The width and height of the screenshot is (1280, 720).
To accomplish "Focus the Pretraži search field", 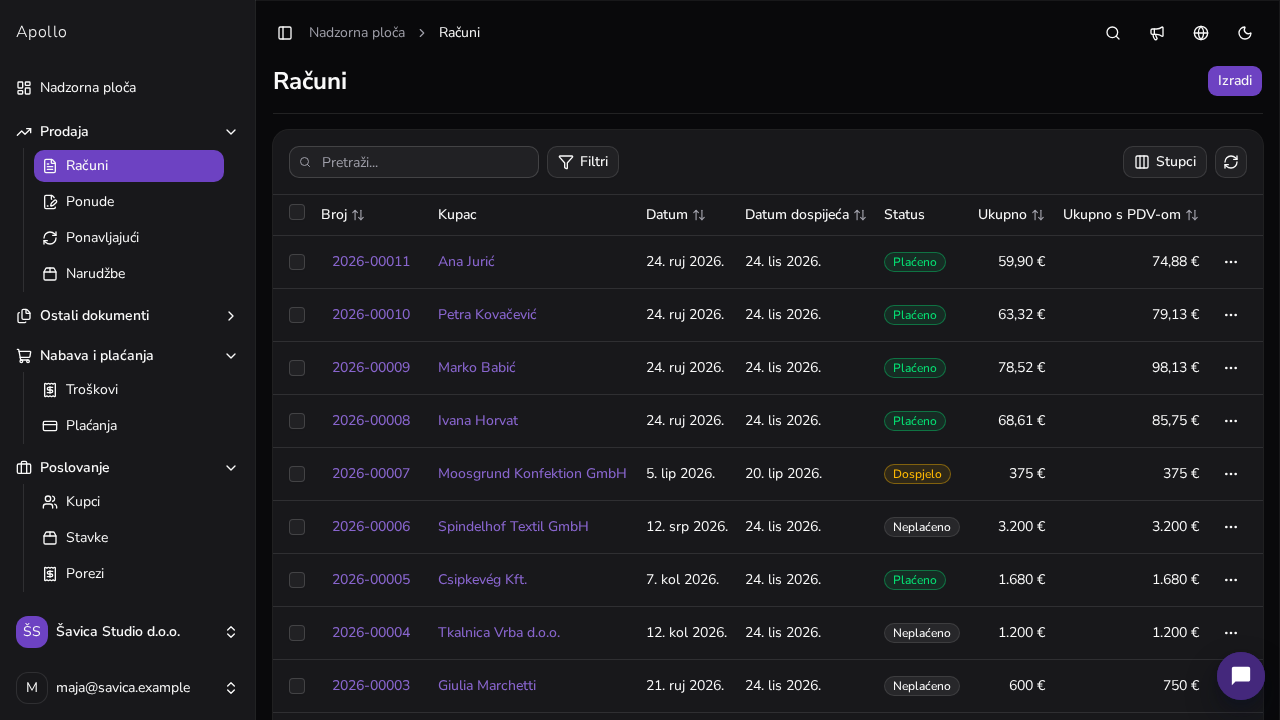I will [414, 162].
